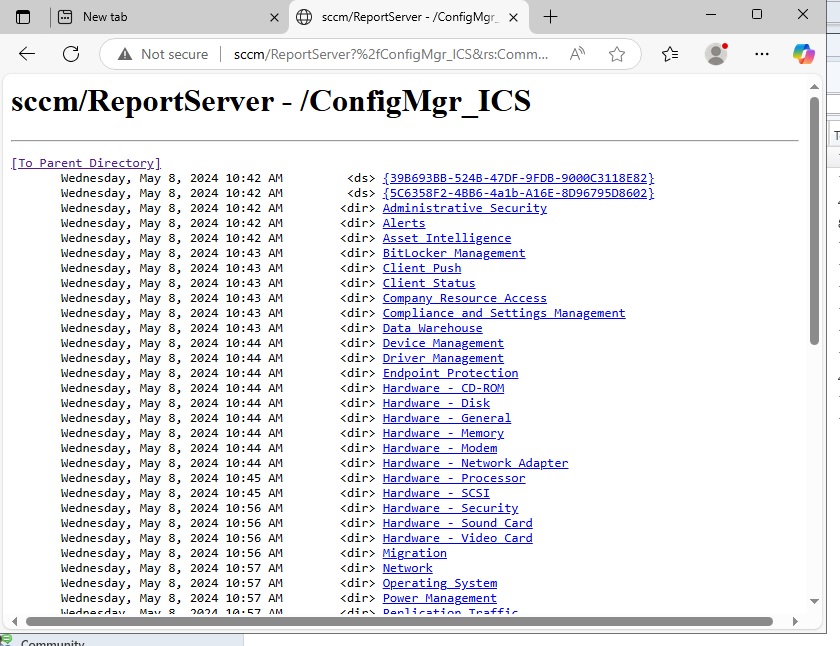Open a new tab with the plus button
The image size is (840, 646).
548,16
